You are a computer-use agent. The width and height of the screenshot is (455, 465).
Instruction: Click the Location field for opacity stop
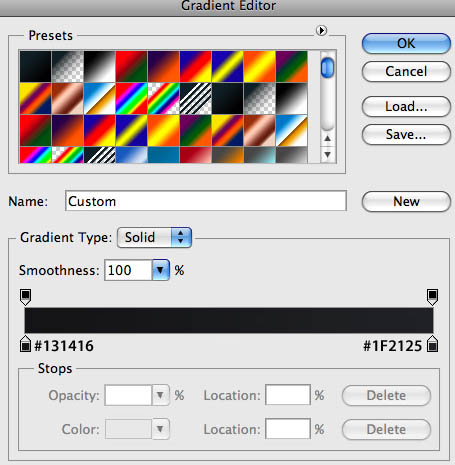[288, 395]
